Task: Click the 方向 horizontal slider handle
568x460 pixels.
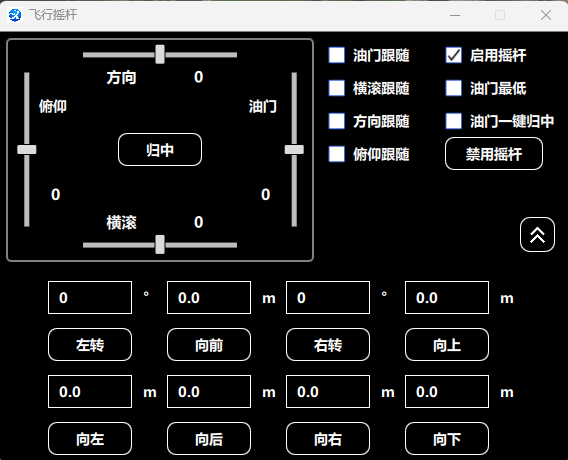Action: tap(160, 54)
